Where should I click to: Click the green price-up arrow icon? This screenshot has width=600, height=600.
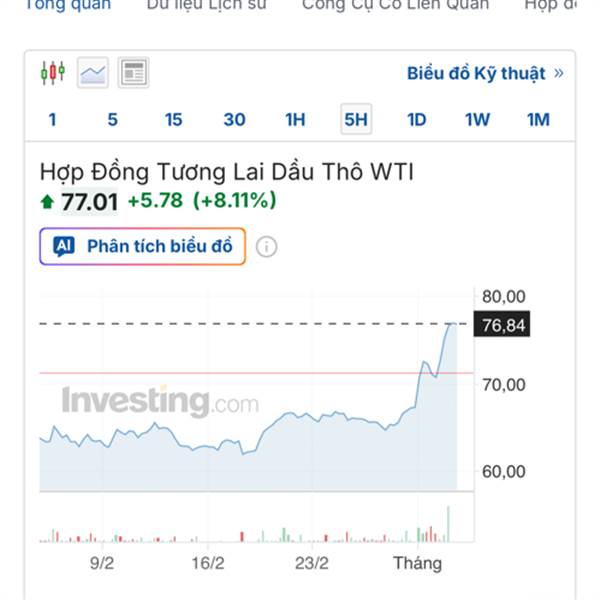pos(47,202)
